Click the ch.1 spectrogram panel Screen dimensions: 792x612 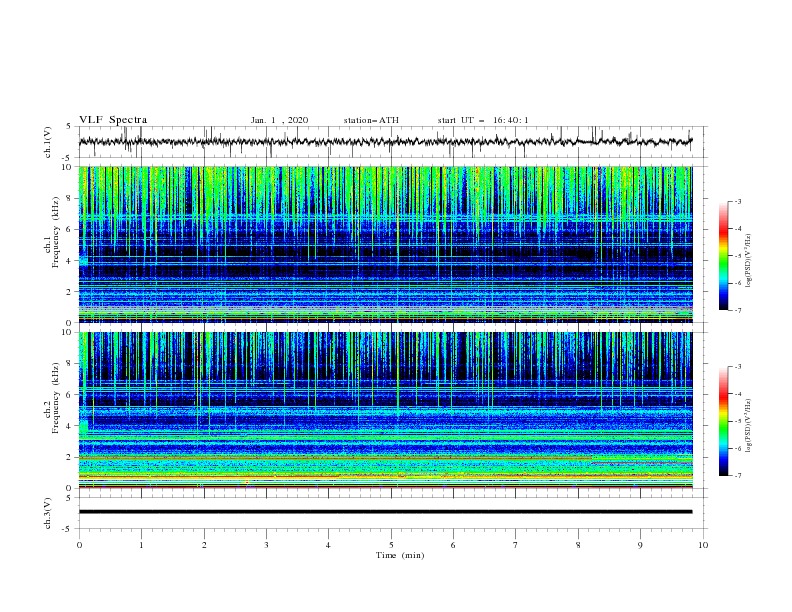385,244
